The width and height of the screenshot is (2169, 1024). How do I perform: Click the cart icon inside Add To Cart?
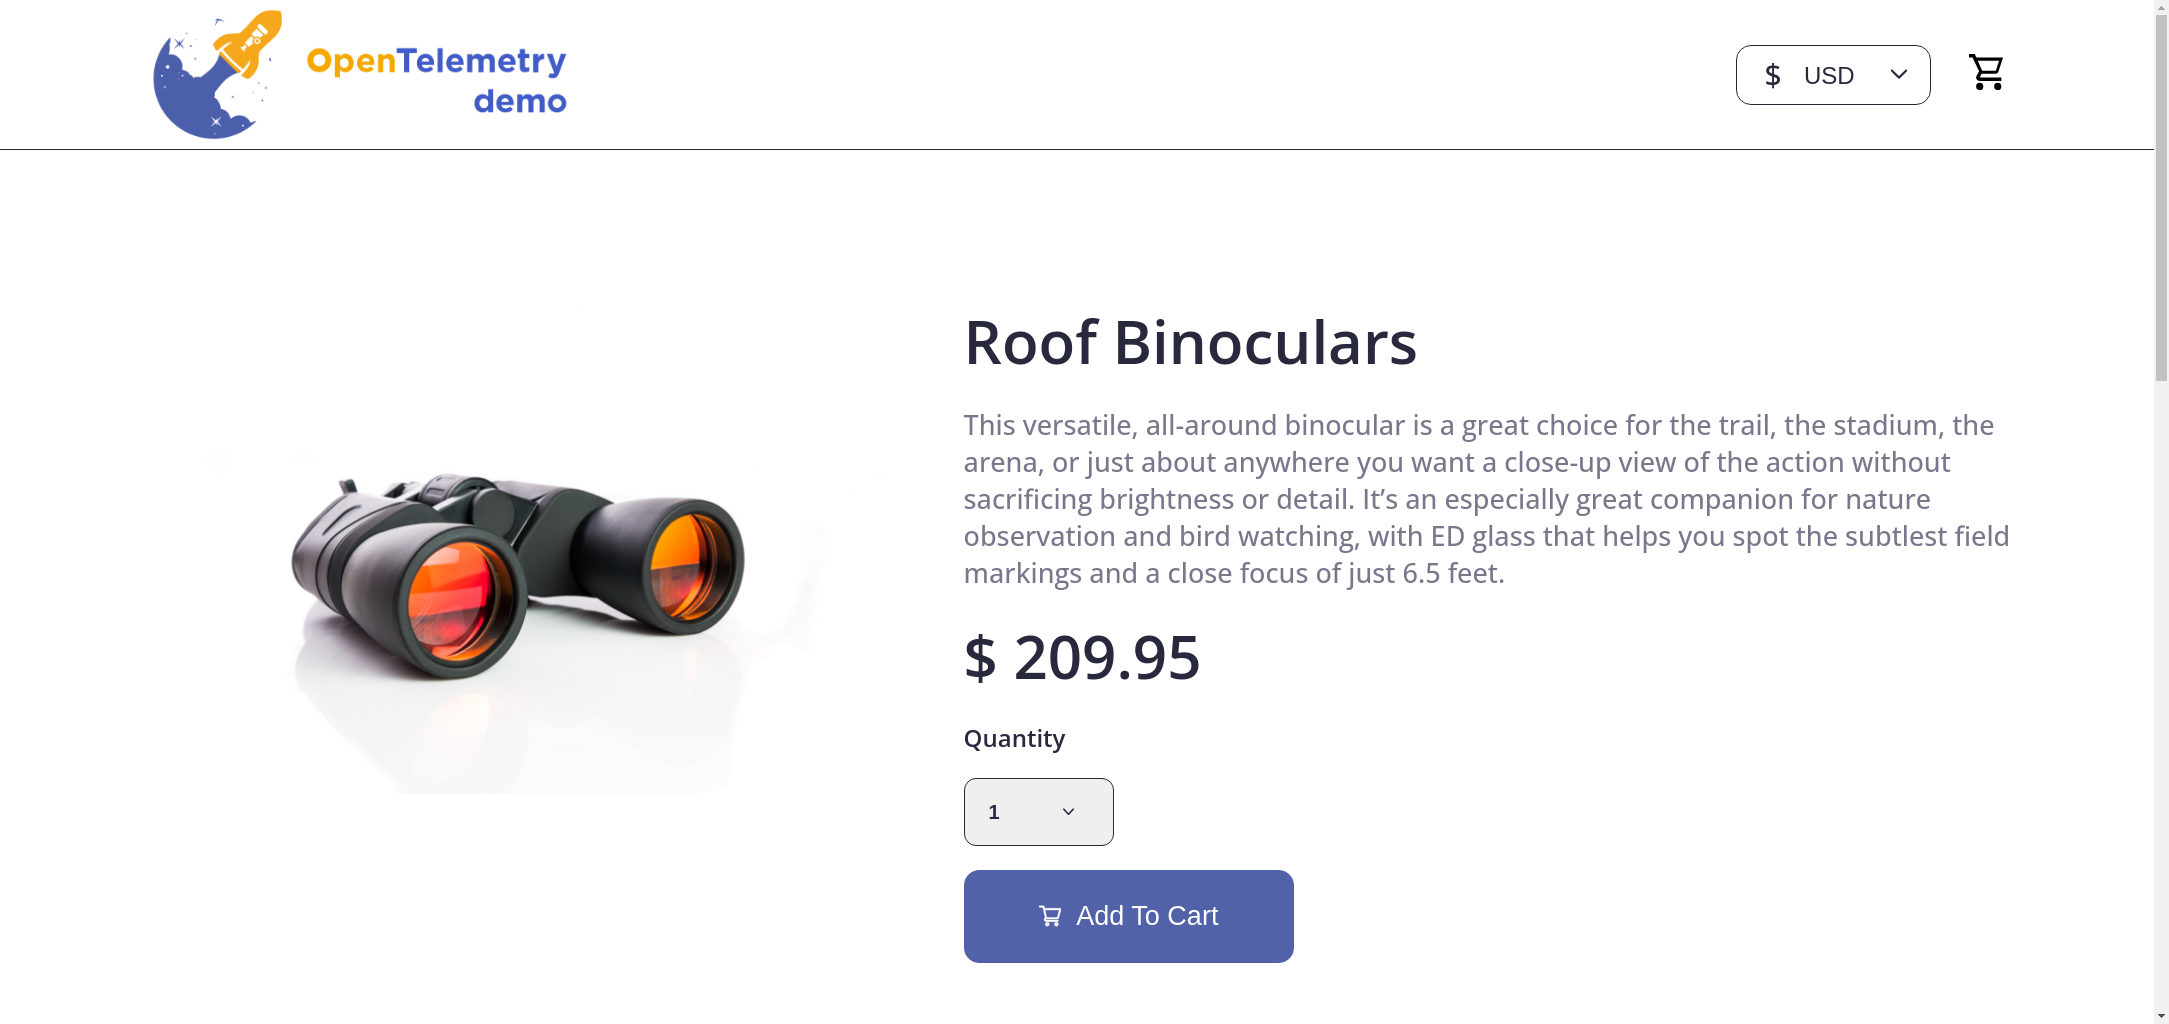pos(1050,916)
